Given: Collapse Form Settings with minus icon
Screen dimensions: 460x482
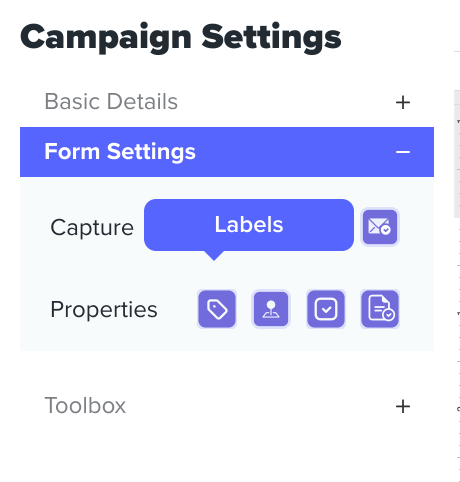Looking at the screenshot, I should click(x=403, y=152).
